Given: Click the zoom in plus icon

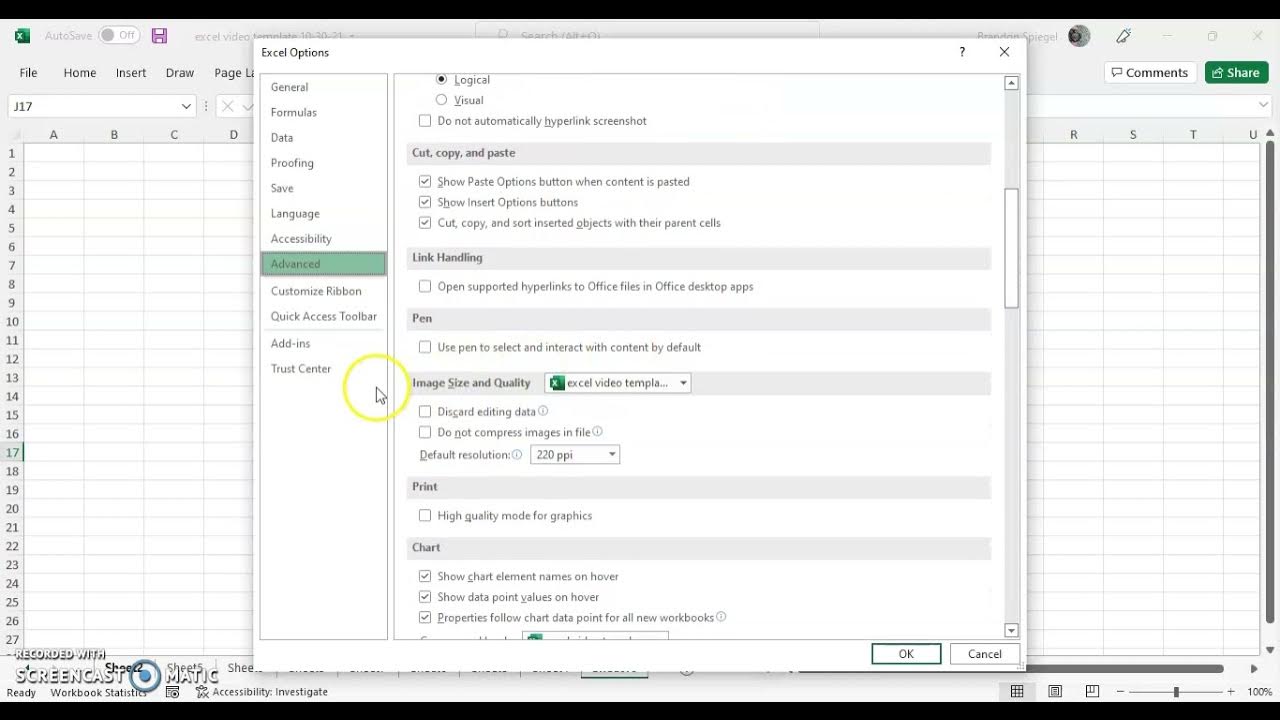Looking at the screenshot, I should click(x=1231, y=692).
